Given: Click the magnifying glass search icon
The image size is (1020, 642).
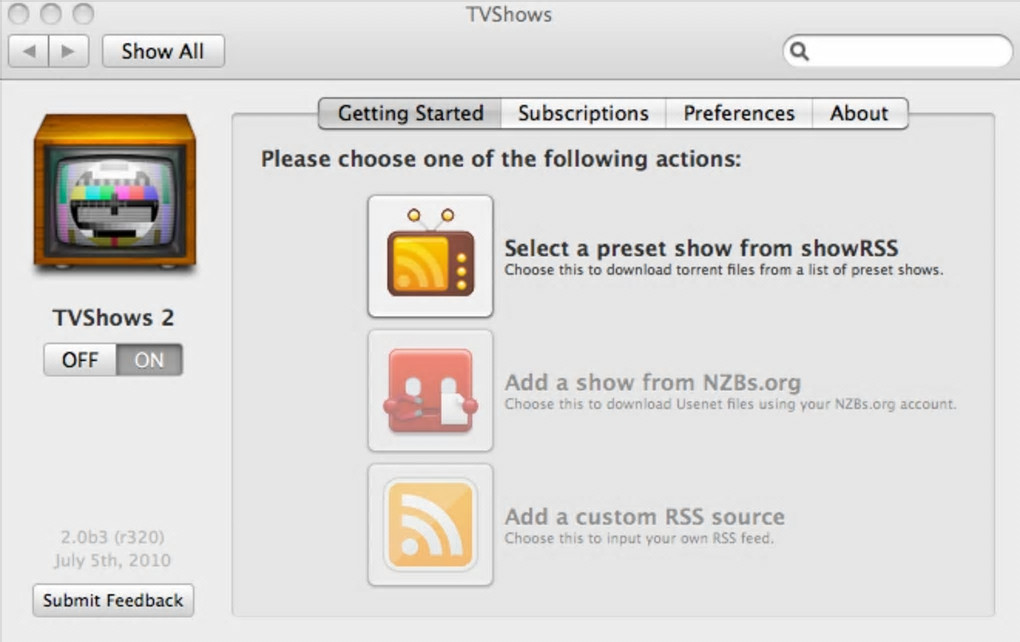Looking at the screenshot, I should pyautogui.click(x=800, y=51).
